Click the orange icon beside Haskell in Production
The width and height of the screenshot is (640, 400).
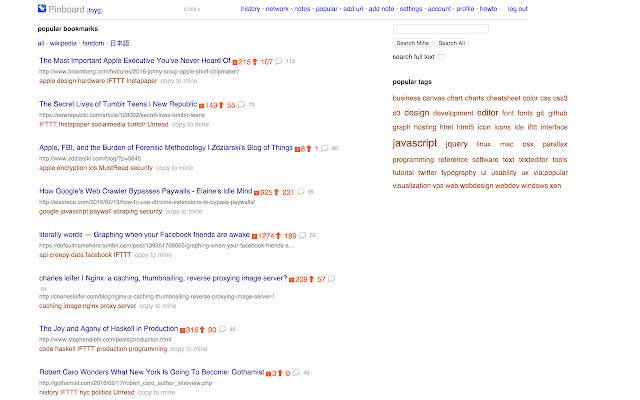coord(182,330)
